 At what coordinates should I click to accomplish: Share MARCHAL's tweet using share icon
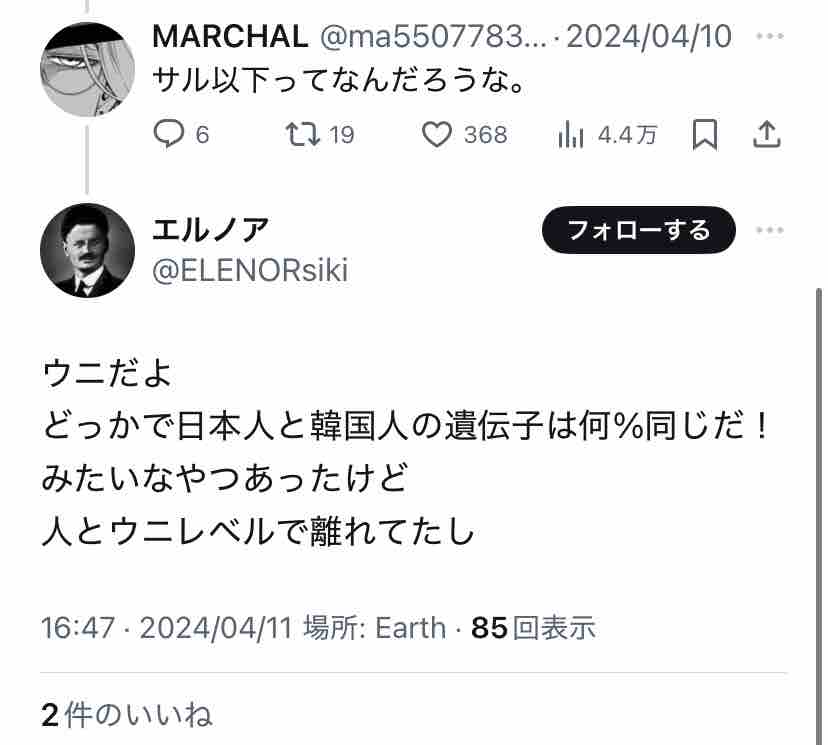coord(766,134)
